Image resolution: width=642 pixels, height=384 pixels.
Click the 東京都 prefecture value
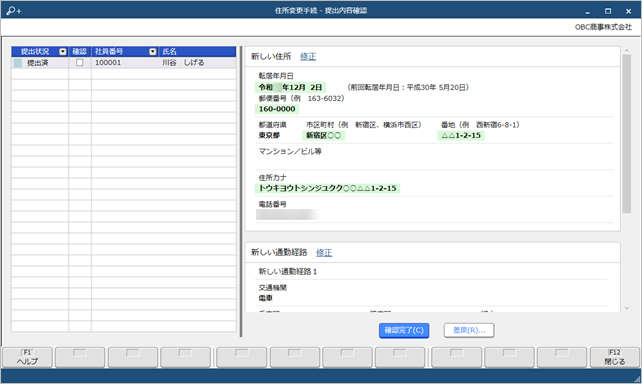[x=269, y=136]
